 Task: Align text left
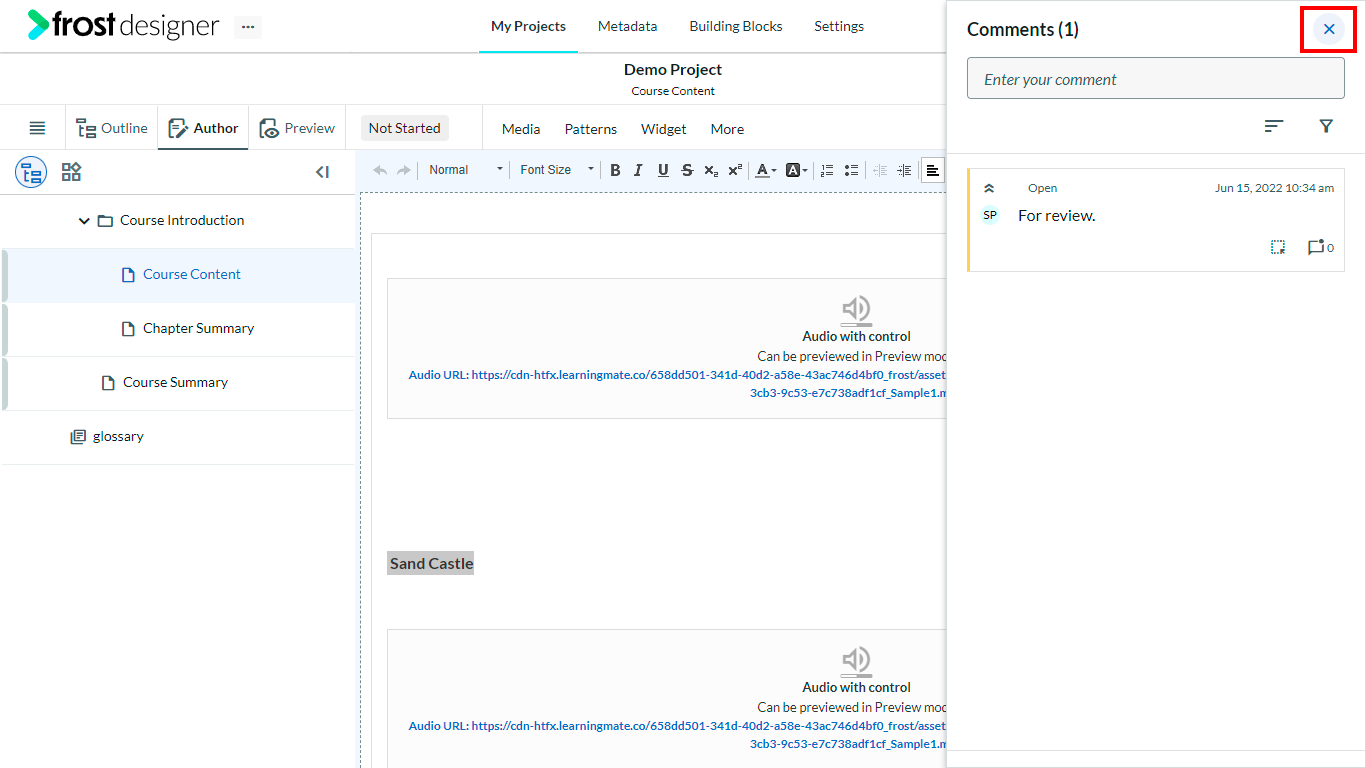932,170
